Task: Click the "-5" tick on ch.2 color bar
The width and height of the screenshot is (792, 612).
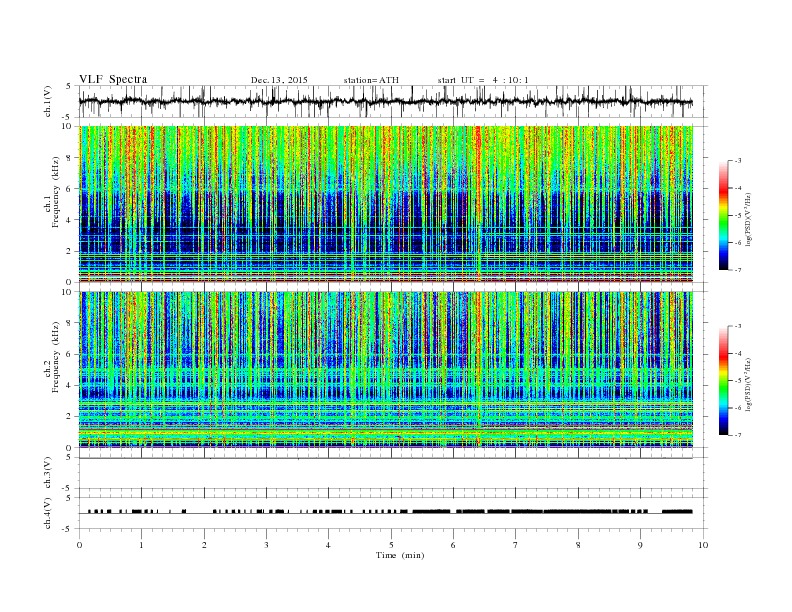Action: pyautogui.click(x=738, y=380)
